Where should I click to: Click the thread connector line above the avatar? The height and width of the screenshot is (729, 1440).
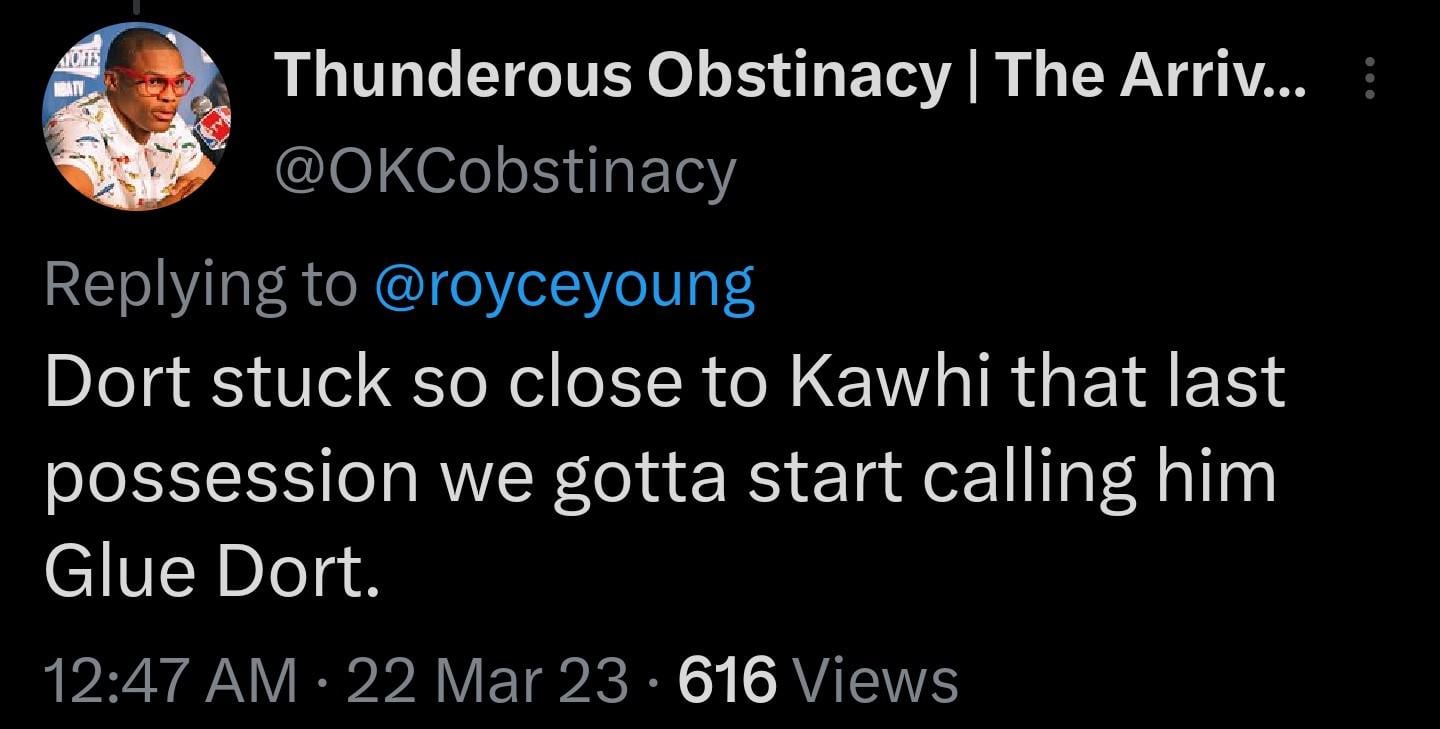tap(136, 6)
